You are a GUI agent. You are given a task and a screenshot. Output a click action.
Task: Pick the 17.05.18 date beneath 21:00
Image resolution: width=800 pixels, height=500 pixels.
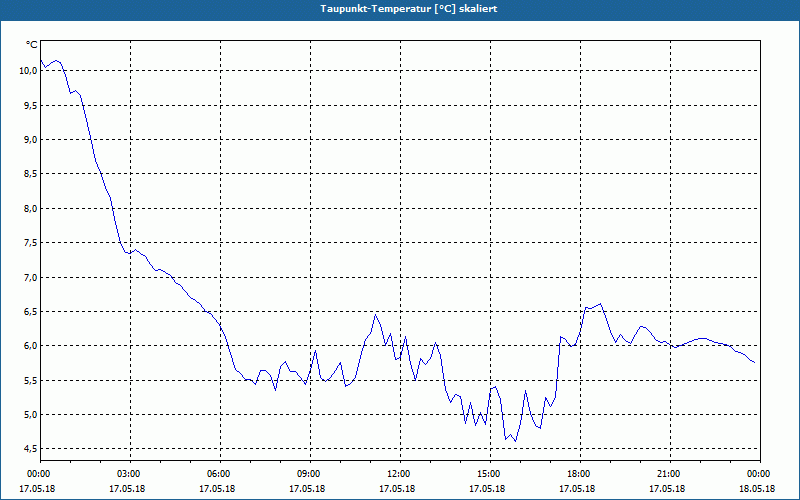[x=667, y=489]
